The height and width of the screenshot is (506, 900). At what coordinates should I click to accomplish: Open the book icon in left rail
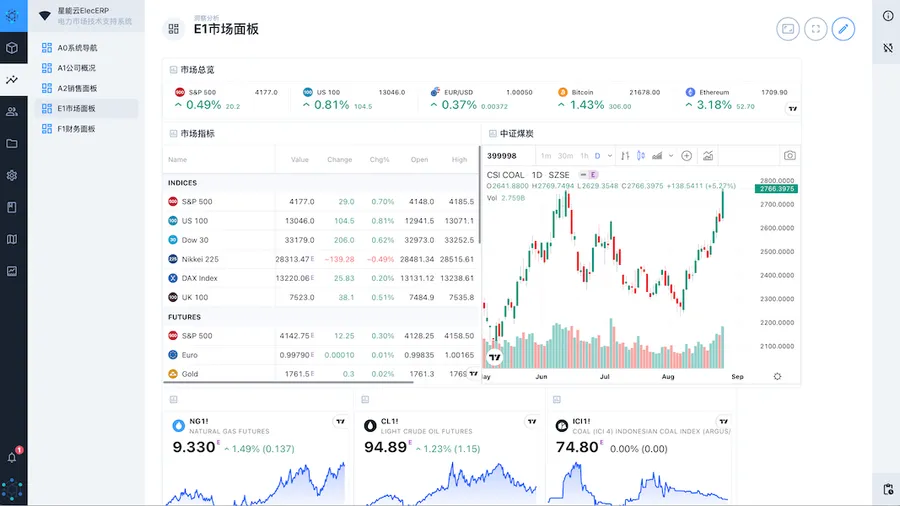click(x=12, y=207)
